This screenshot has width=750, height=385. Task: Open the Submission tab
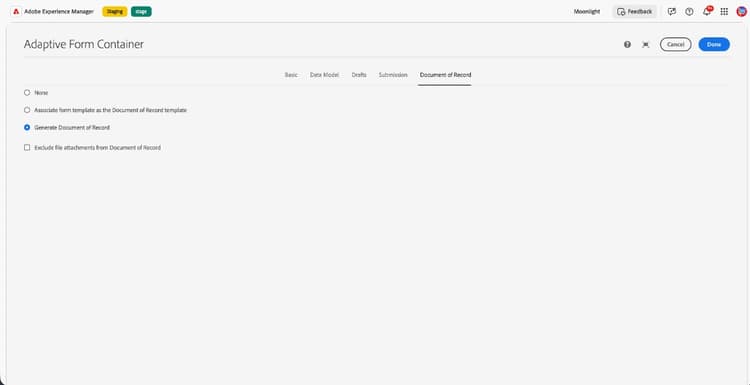(393, 75)
